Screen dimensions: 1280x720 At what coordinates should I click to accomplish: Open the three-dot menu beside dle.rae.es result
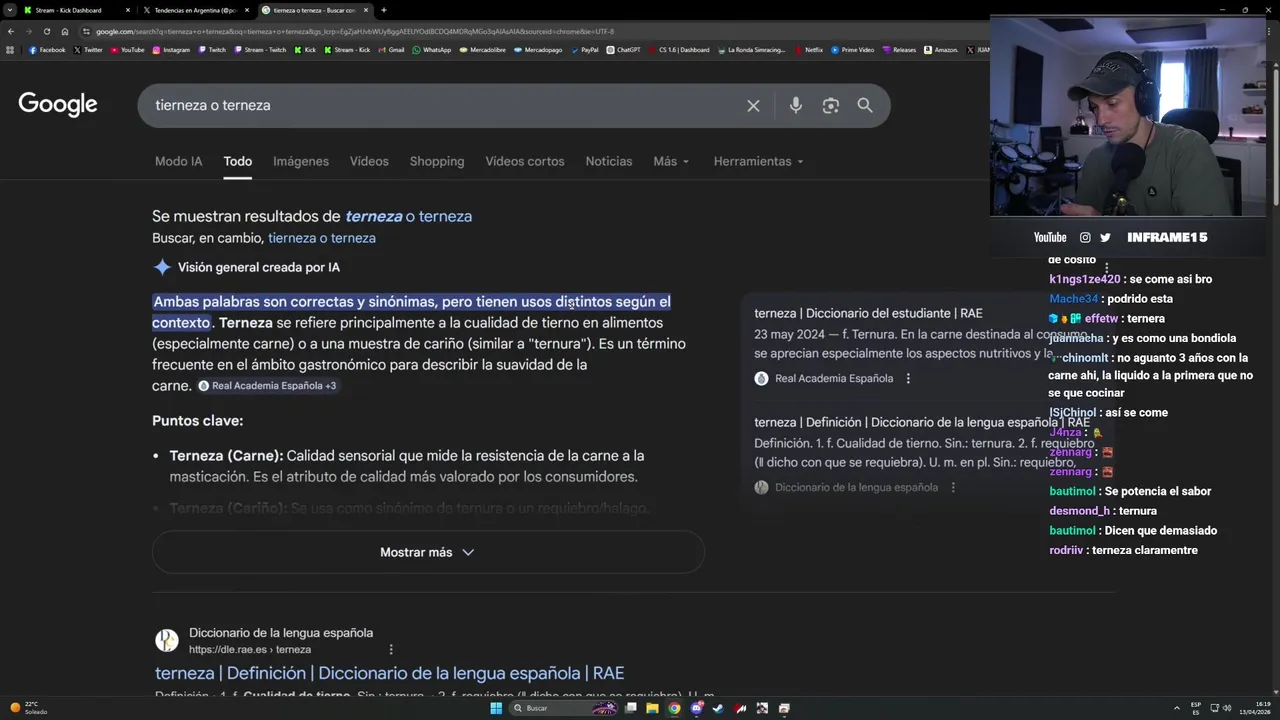391,649
